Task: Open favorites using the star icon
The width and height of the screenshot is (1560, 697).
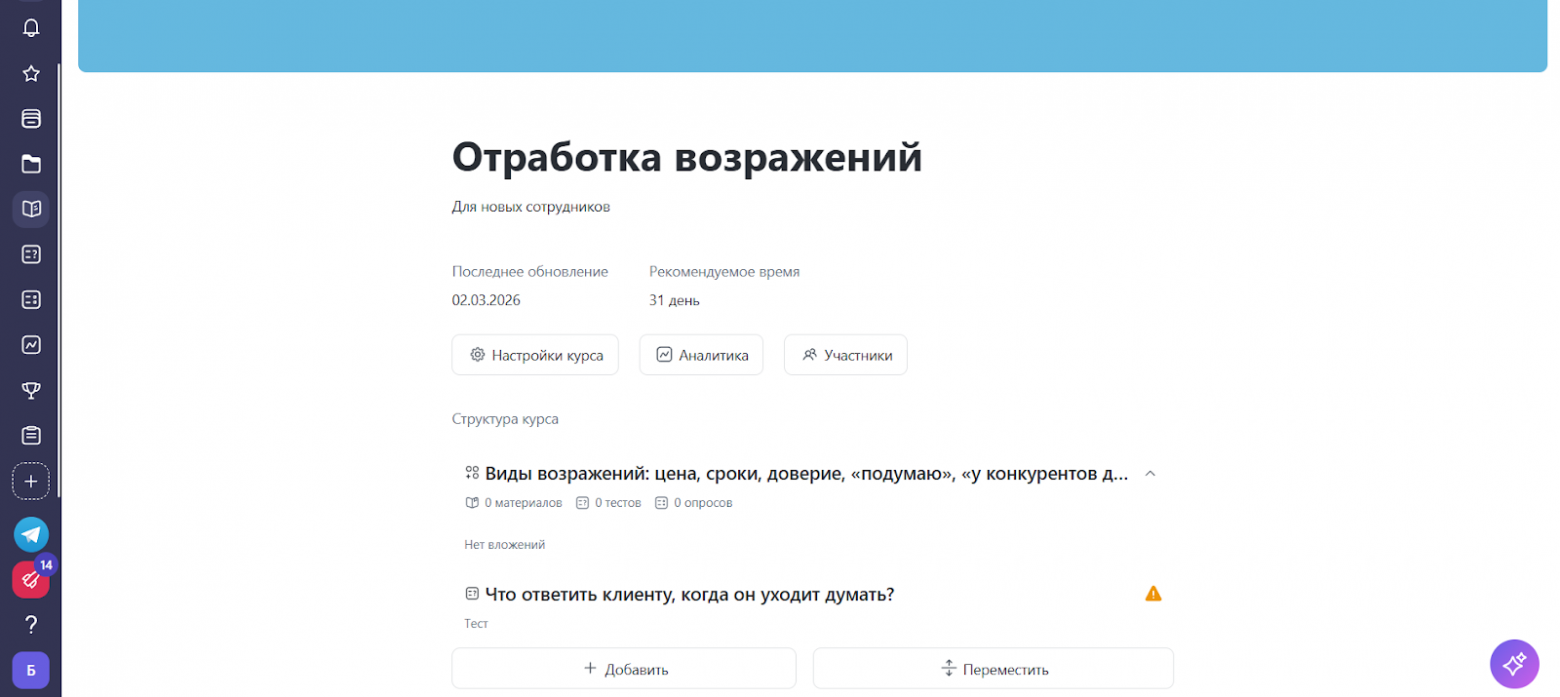Action: click(30, 72)
